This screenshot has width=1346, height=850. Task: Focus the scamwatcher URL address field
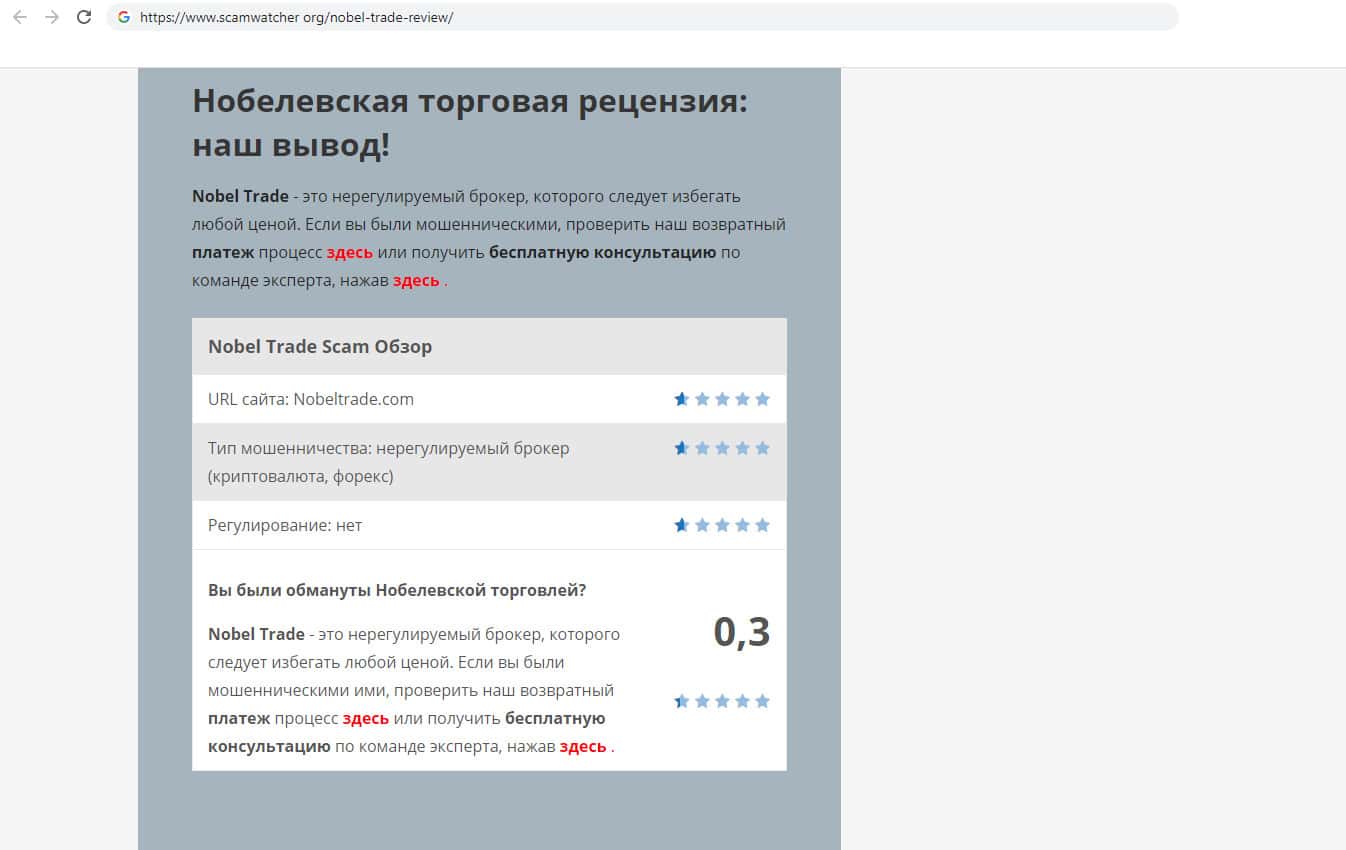pos(600,17)
